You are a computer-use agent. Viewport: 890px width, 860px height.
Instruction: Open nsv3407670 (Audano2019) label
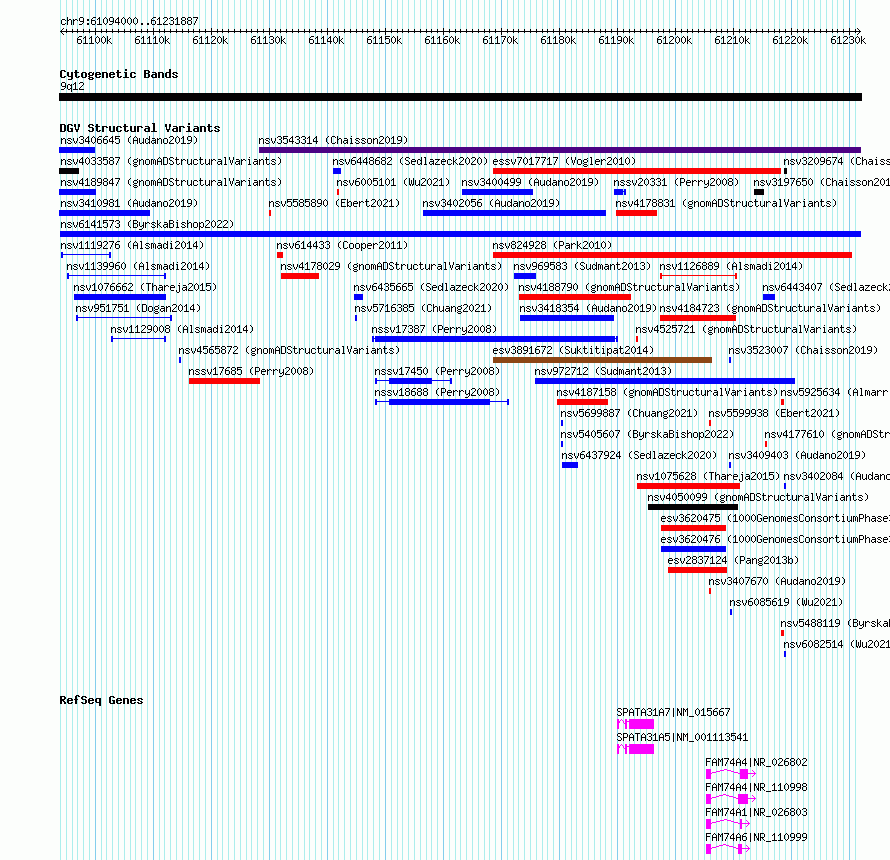(x=777, y=581)
